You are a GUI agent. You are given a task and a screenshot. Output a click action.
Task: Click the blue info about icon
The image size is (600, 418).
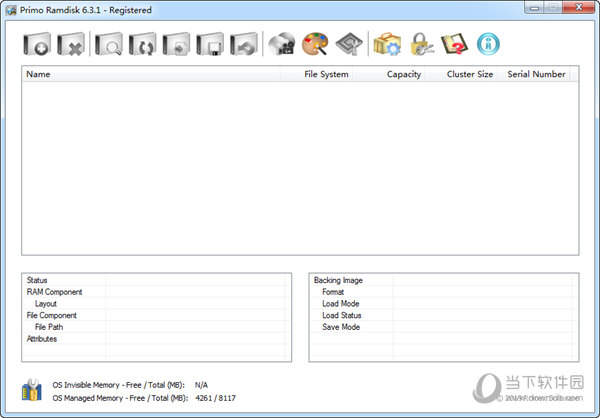(488, 44)
